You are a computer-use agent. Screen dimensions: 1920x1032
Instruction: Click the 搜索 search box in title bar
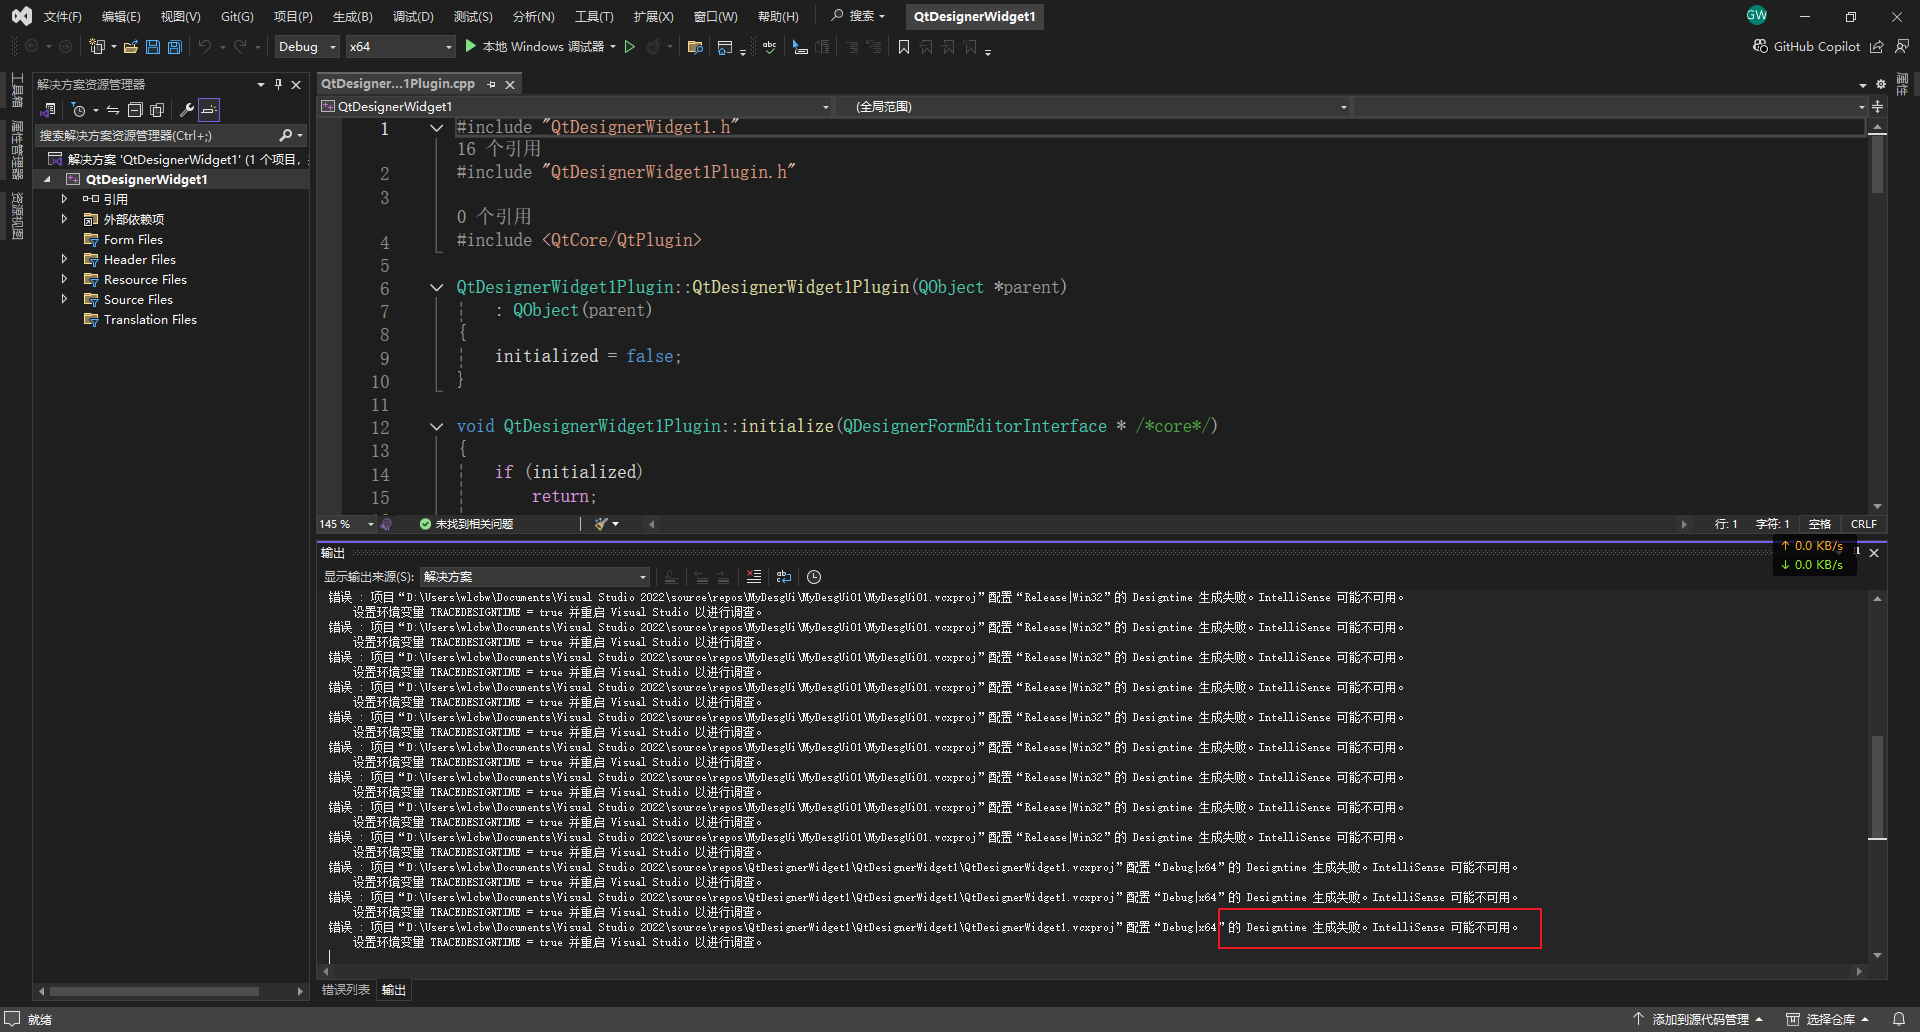coord(858,16)
